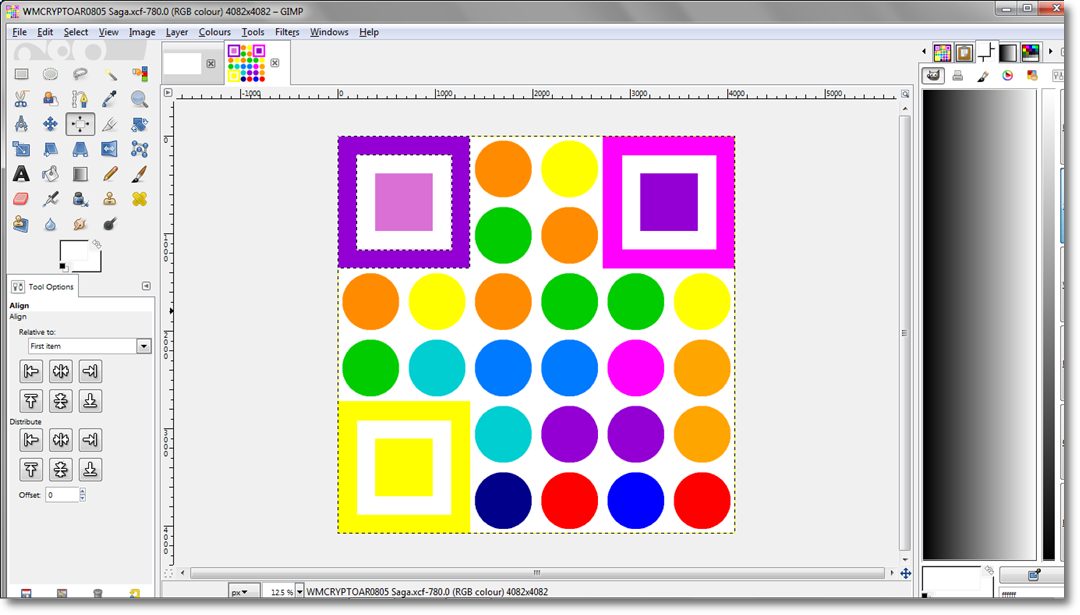Select the Flip tool
Image resolution: width=1080 pixels, height=615 pixels.
[110, 149]
